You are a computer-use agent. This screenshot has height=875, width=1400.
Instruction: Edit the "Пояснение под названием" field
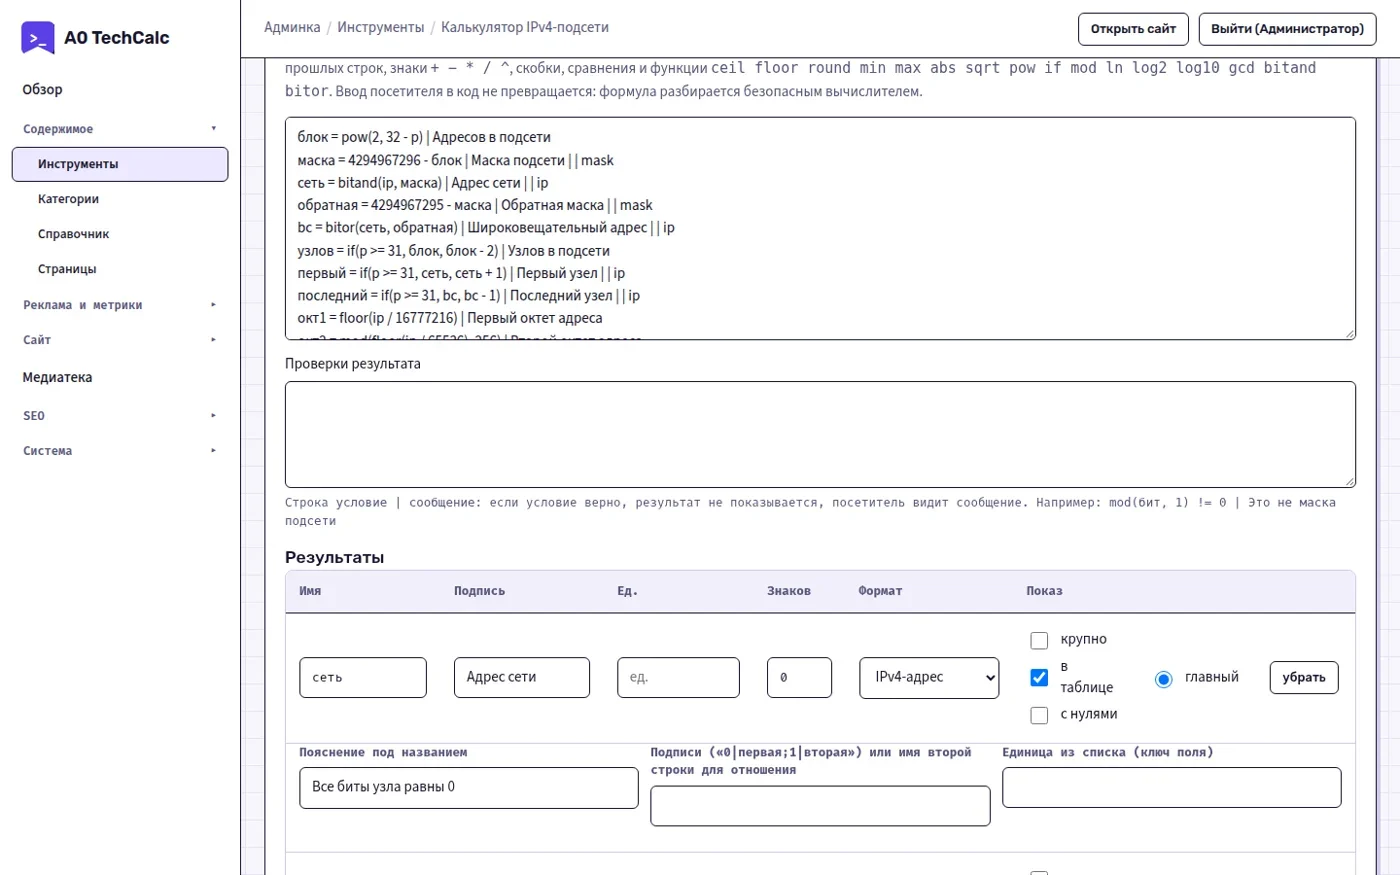tap(468, 788)
